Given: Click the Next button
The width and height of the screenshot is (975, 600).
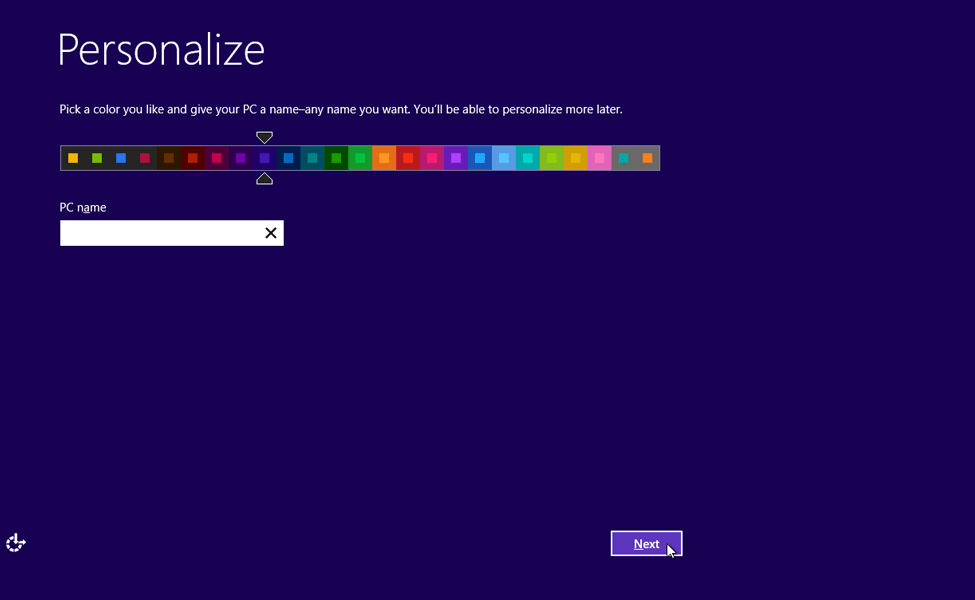Looking at the screenshot, I should (x=646, y=543).
